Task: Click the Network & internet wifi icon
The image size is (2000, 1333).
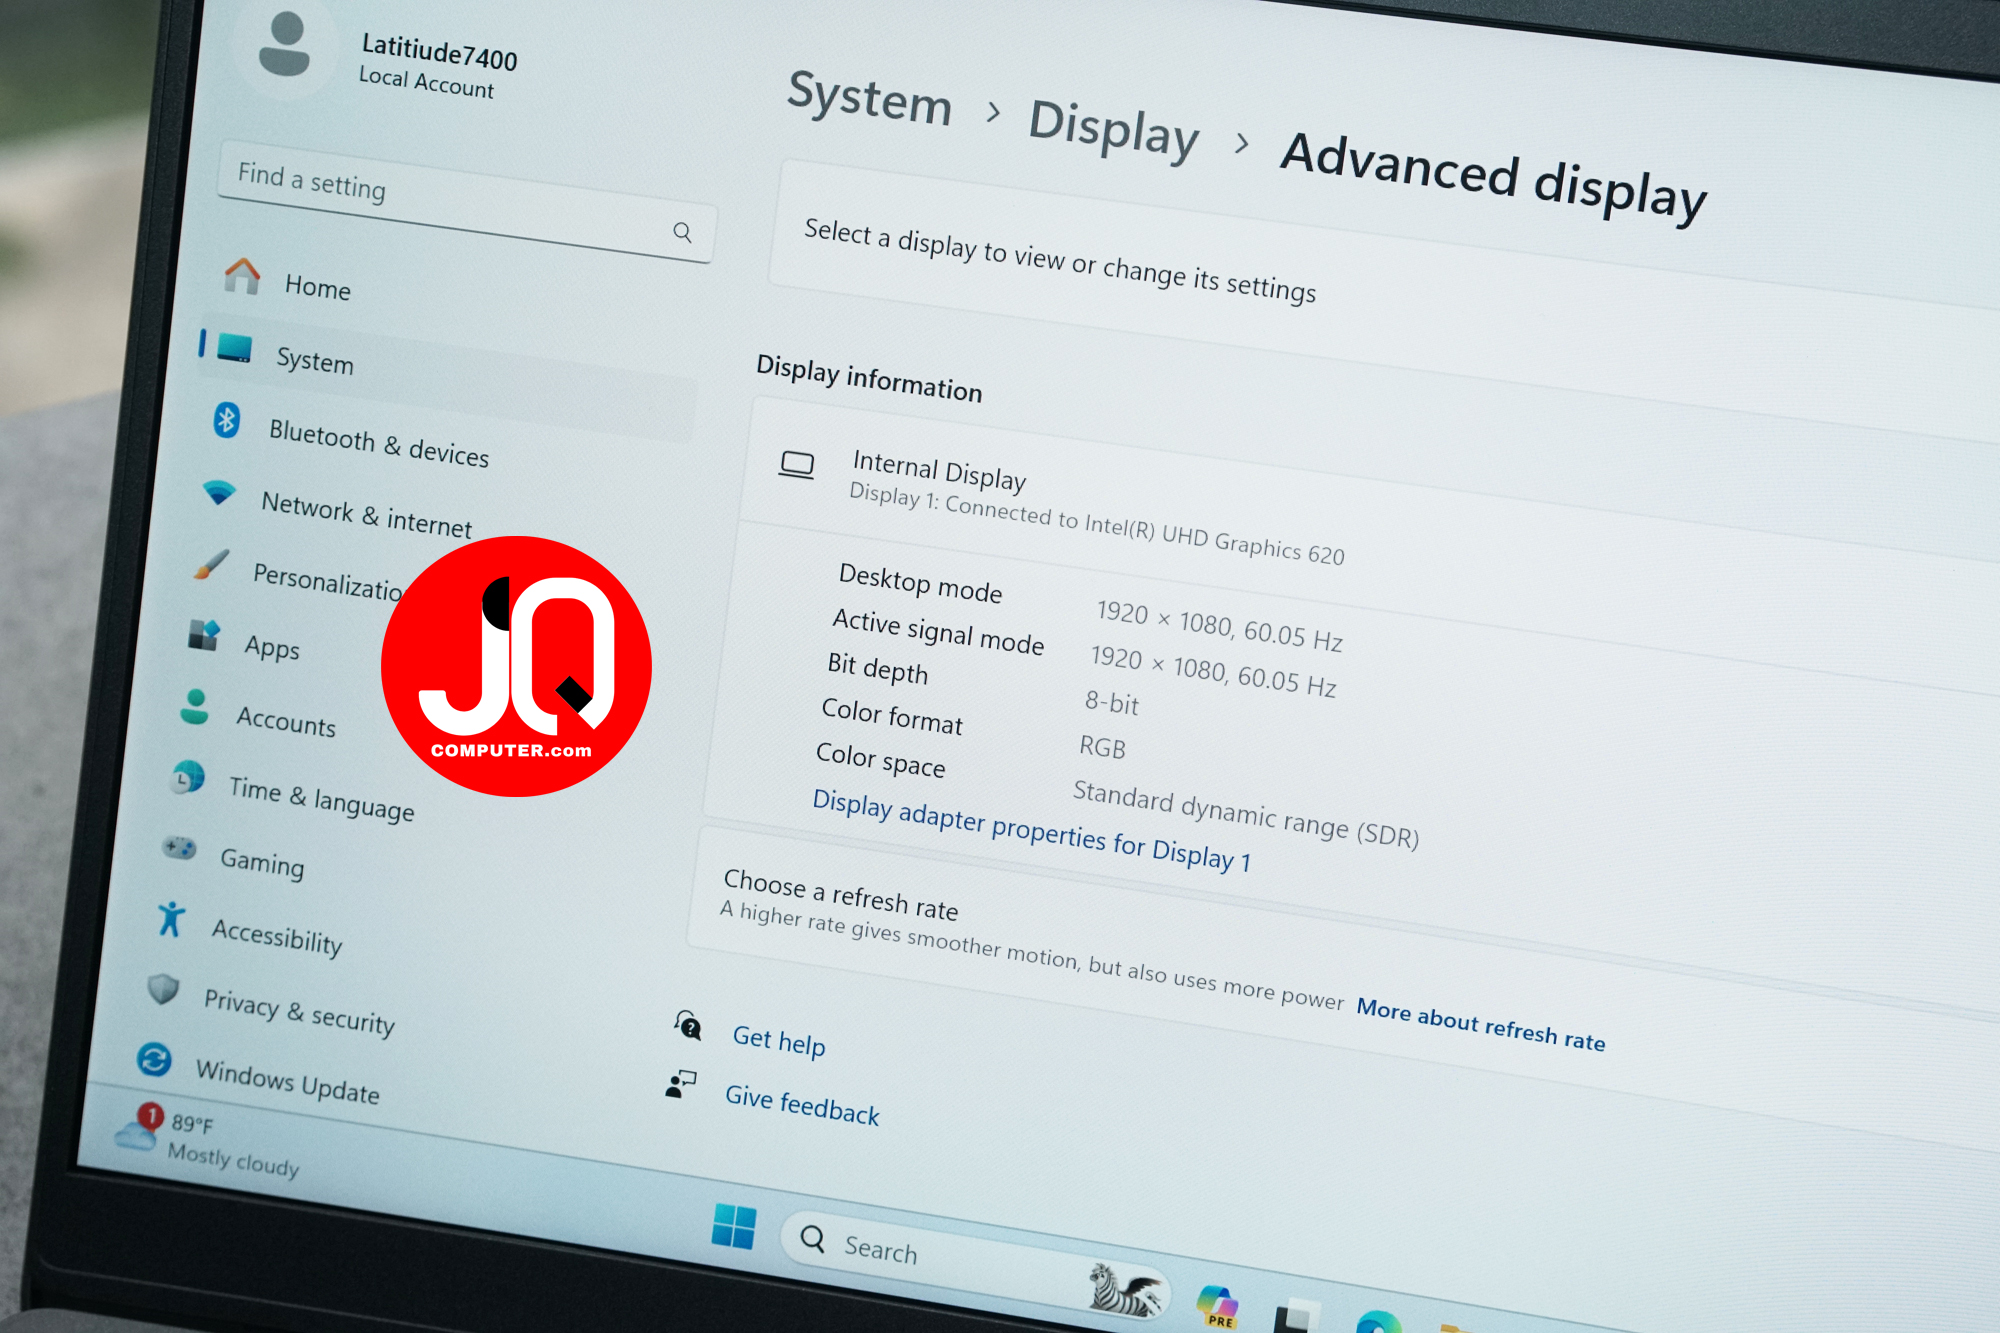Action: pyautogui.click(x=219, y=492)
